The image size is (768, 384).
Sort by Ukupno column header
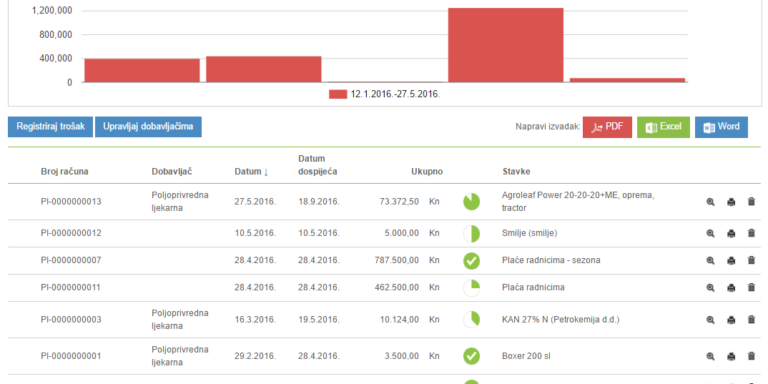click(x=427, y=171)
